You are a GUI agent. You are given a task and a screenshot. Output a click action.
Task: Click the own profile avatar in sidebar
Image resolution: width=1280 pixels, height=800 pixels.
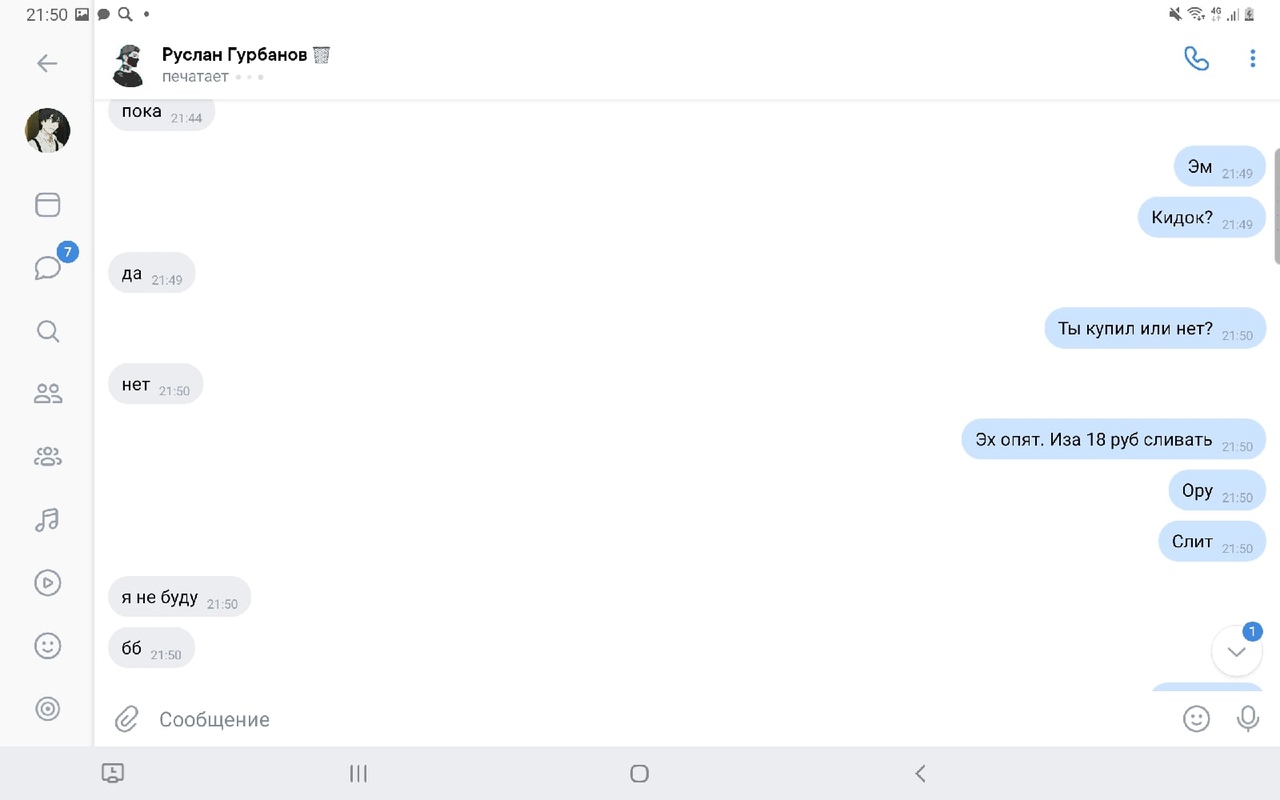click(47, 130)
